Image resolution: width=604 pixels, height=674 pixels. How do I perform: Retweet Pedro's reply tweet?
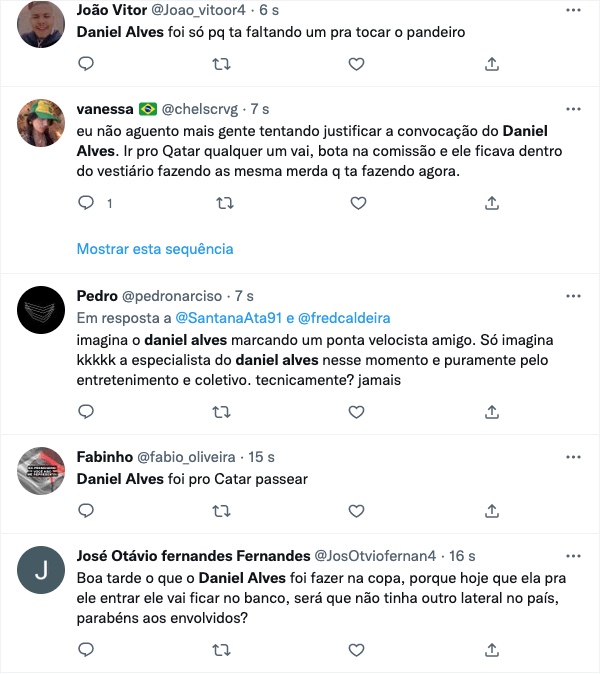pyautogui.click(x=225, y=411)
